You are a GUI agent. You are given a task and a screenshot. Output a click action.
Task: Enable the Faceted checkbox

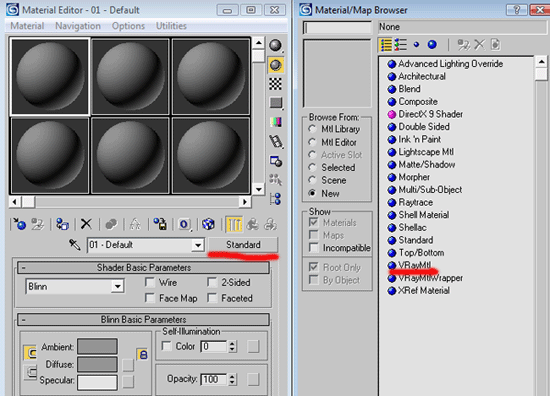coord(212,298)
